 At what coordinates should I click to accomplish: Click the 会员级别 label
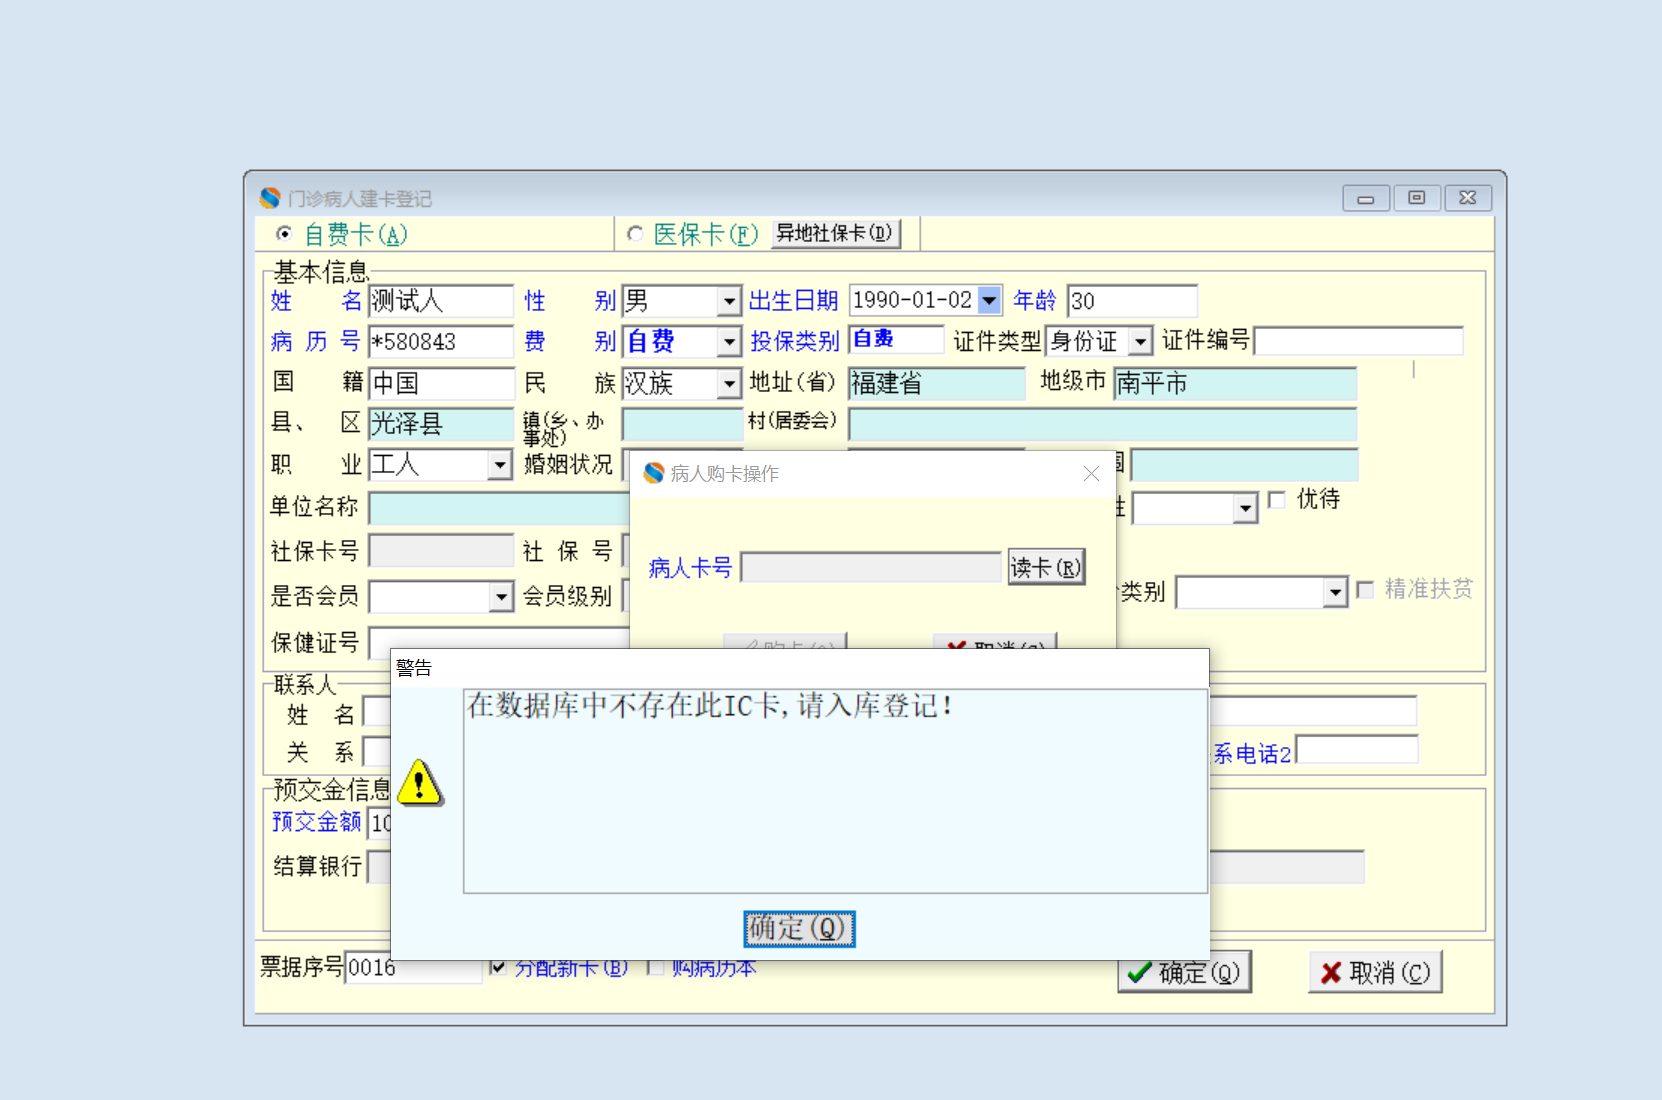click(x=567, y=597)
